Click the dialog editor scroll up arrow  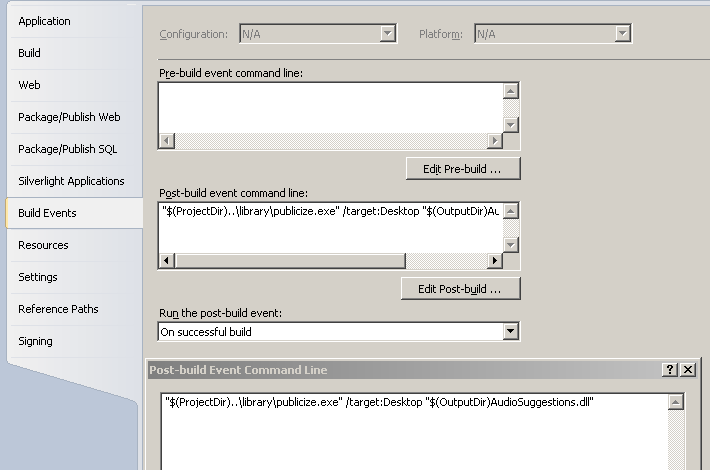point(676,402)
